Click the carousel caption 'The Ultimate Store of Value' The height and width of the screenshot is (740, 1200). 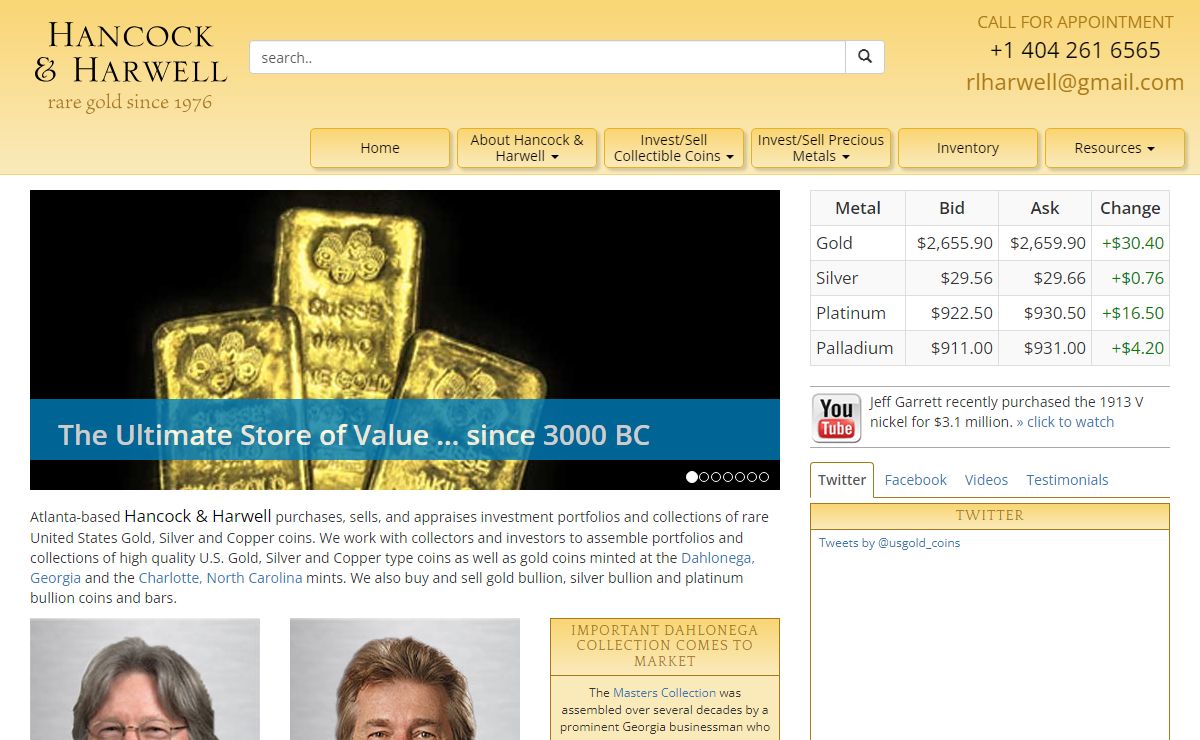point(354,435)
